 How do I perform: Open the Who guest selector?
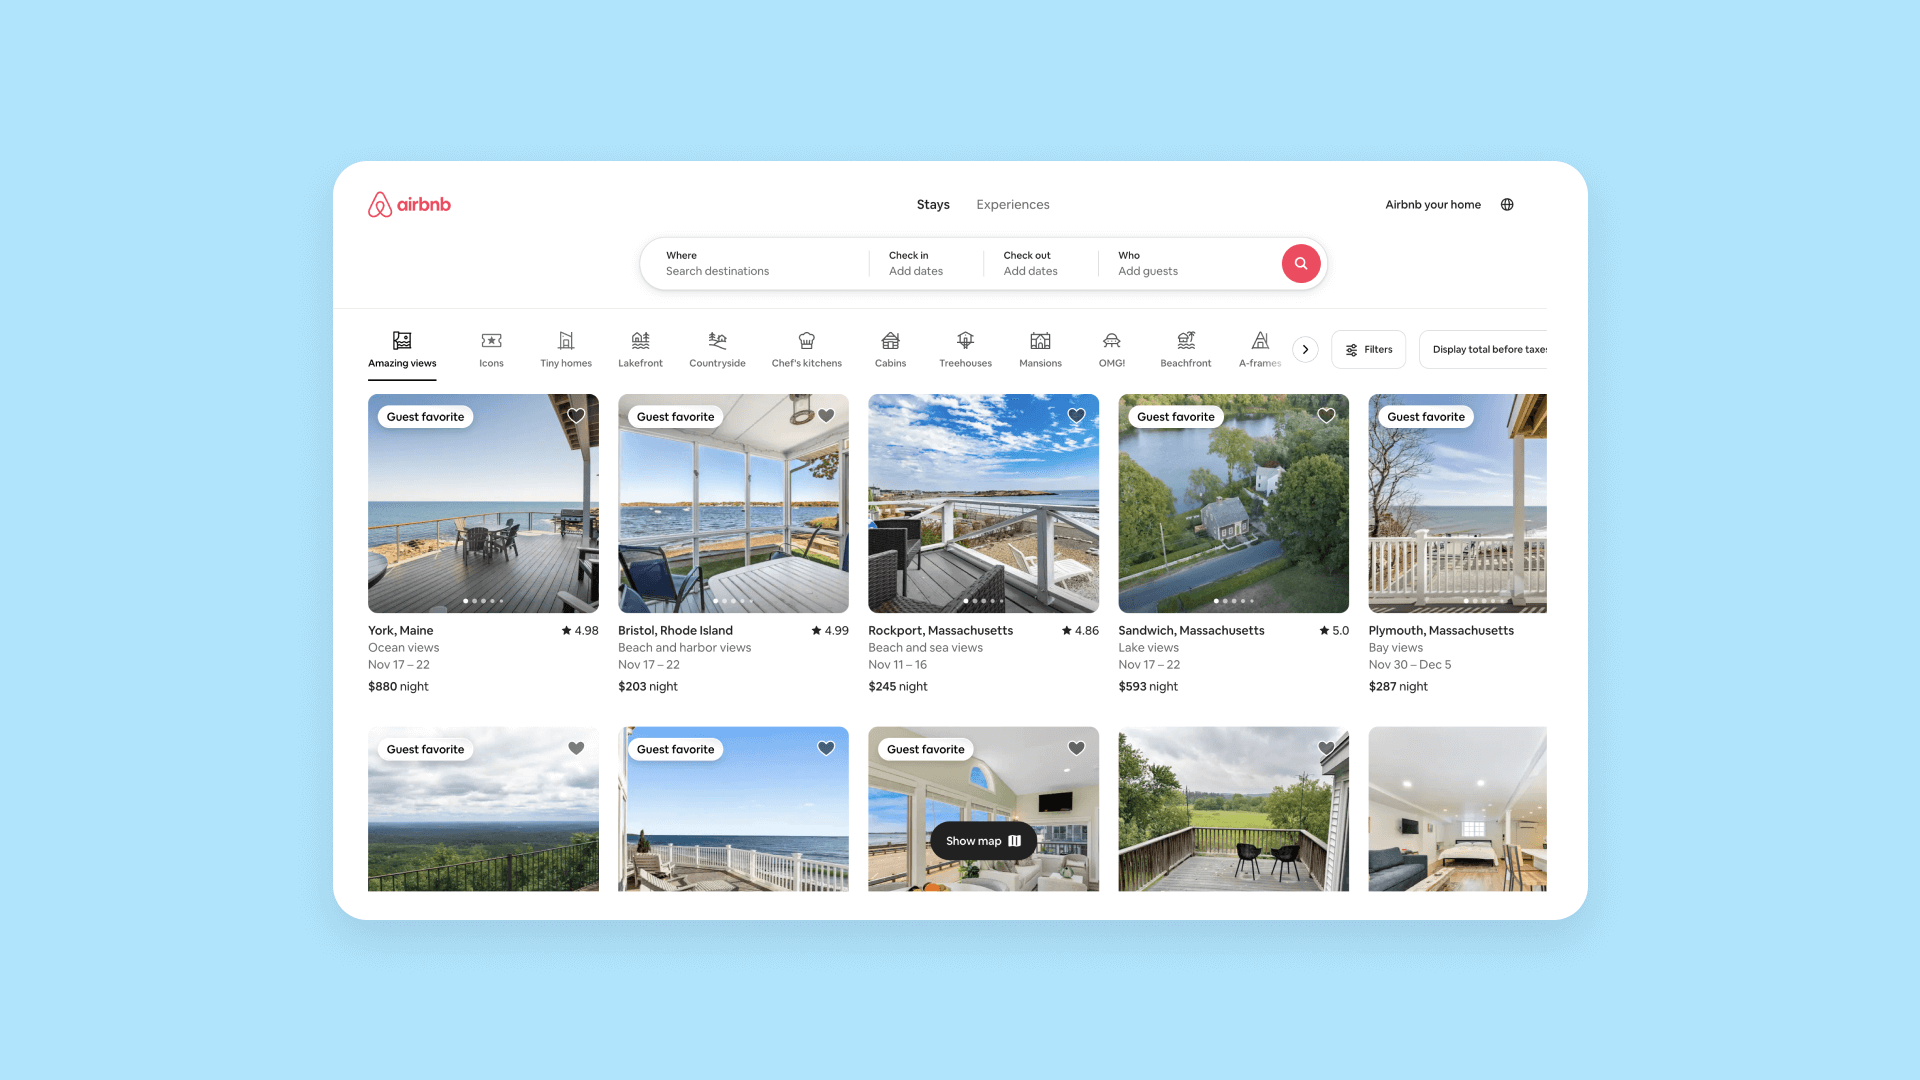coord(1160,263)
